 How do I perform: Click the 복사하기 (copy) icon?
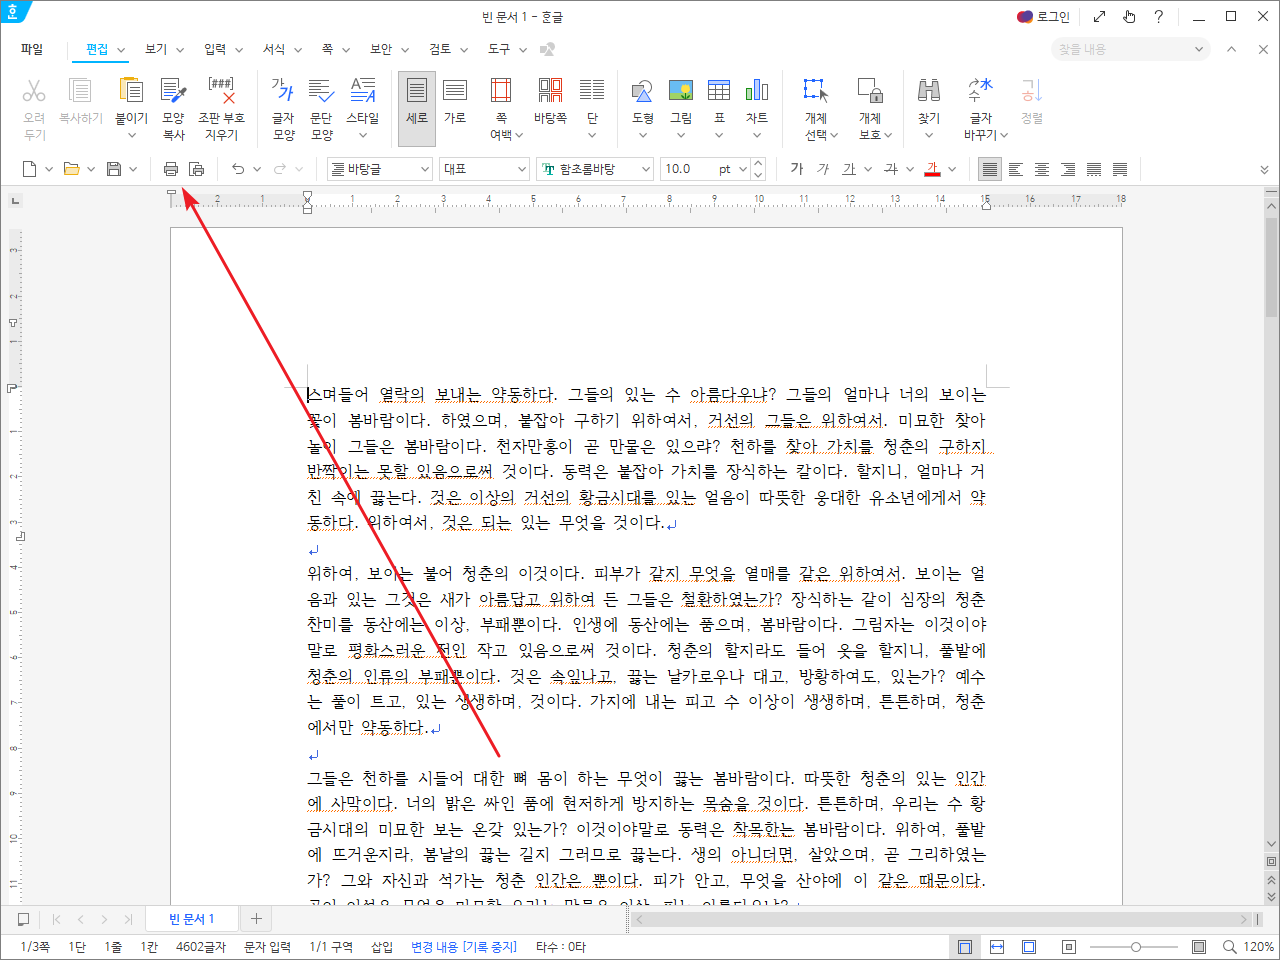click(x=80, y=91)
